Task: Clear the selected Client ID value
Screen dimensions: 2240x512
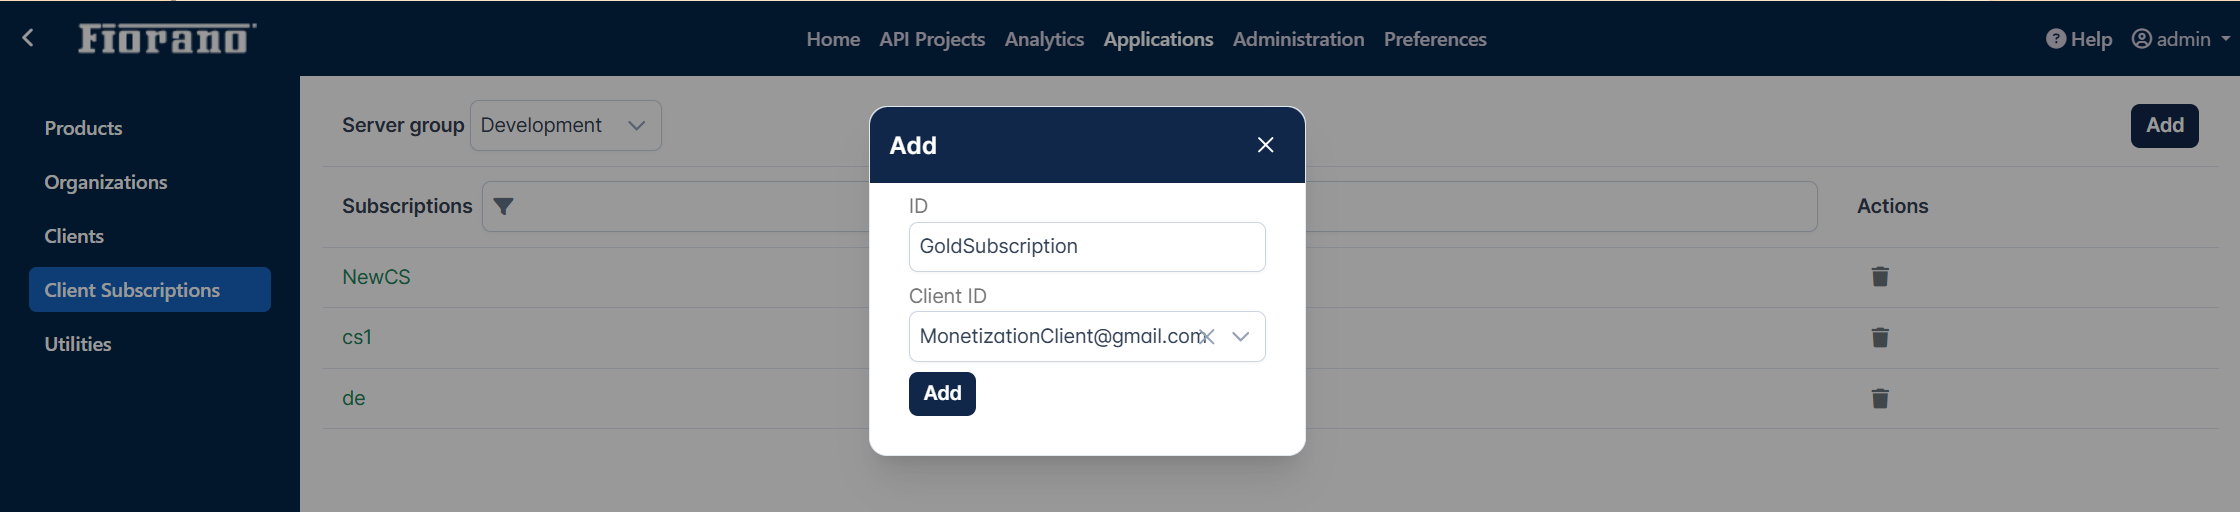Action: tap(1208, 337)
